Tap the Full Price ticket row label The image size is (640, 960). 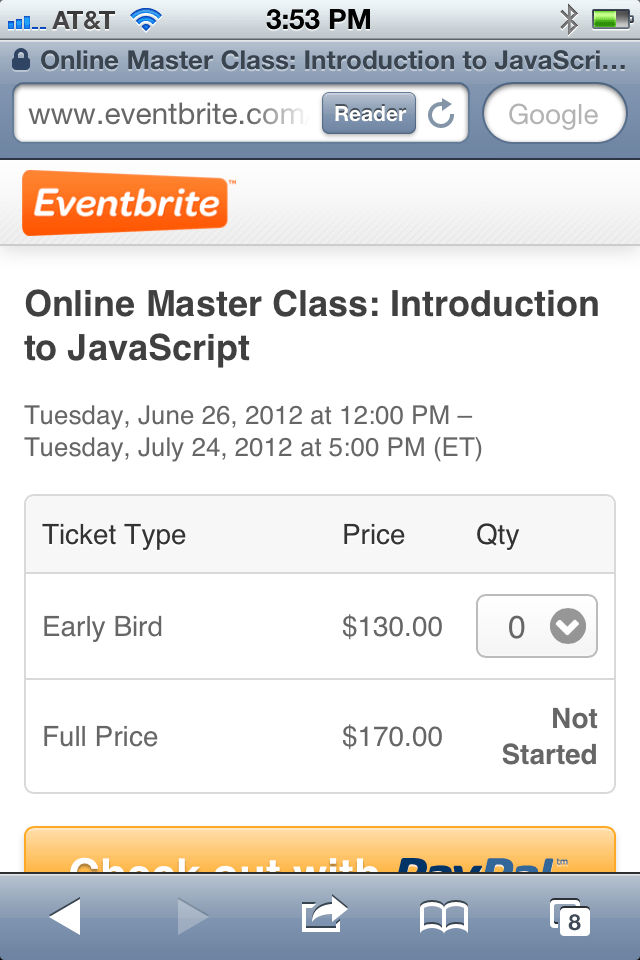tap(100, 737)
